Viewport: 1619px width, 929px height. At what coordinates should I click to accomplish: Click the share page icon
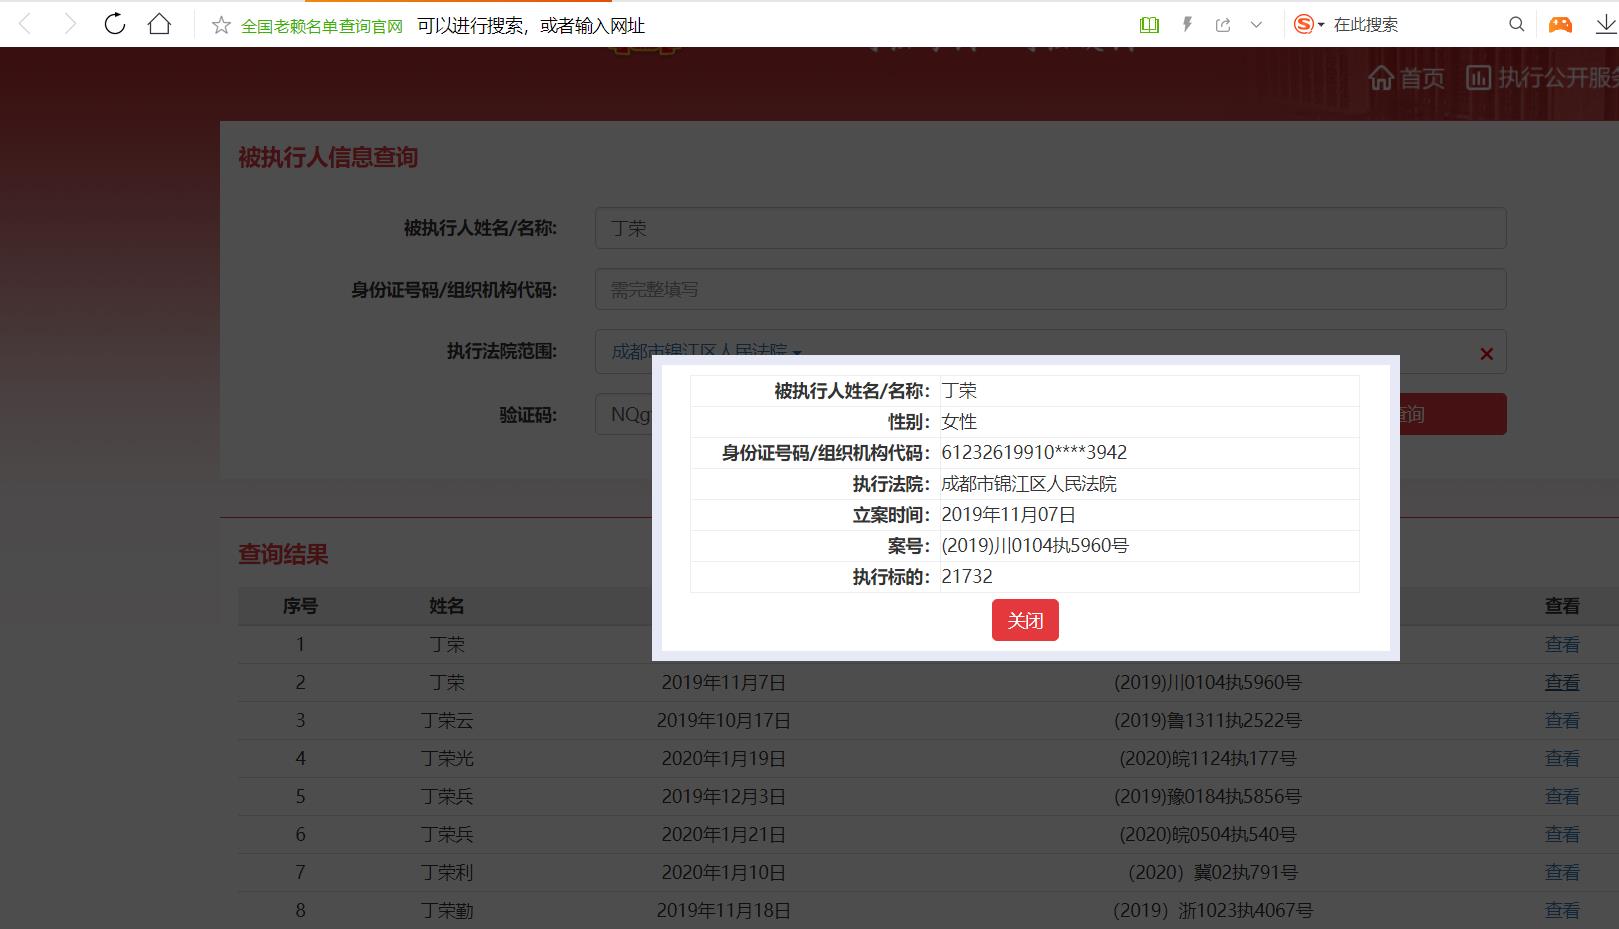(1222, 25)
